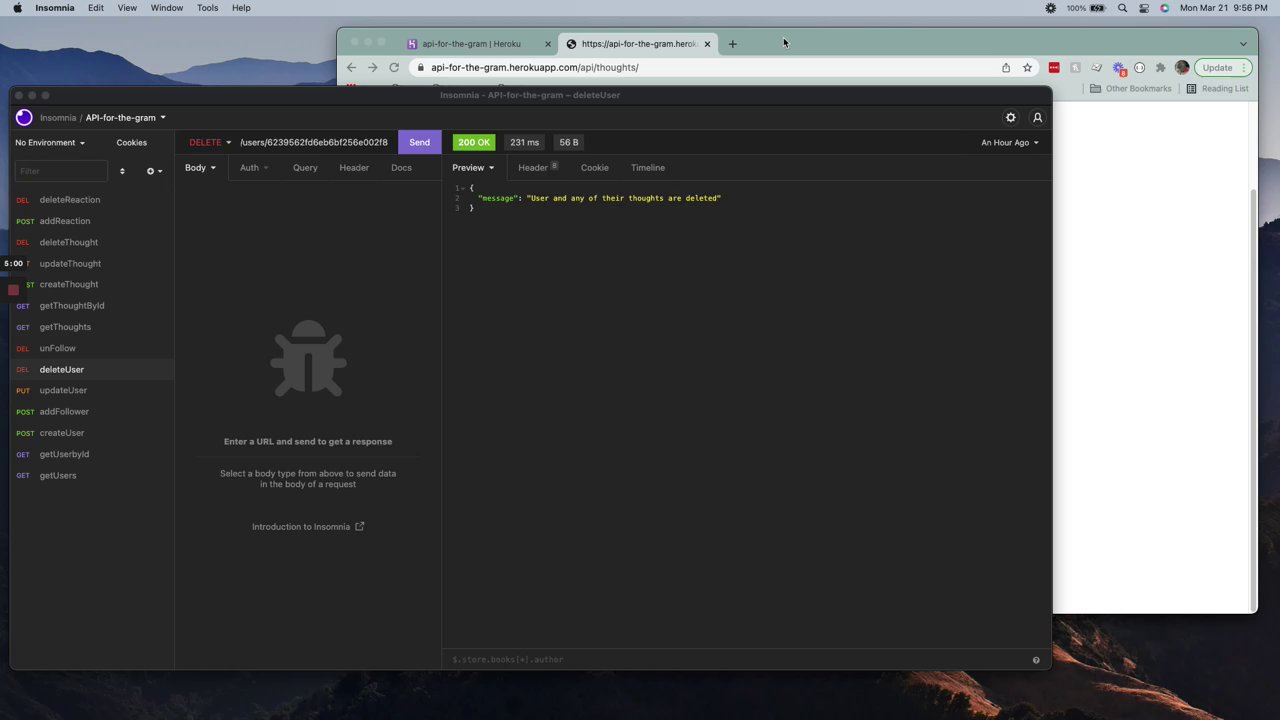The width and height of the screenshot is (1280, 720).
Task: Click the sidebar sort icon beside the filter
Action: (x=122, y=171)
